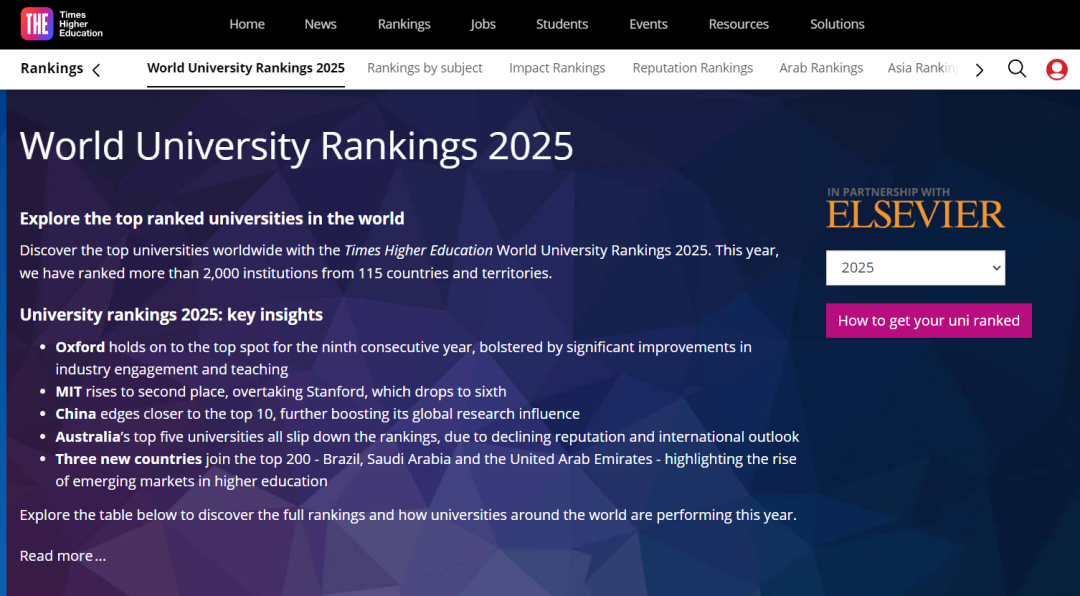Open the Solutions menu
Viewport: 1080px width, 596px height.
[837, 24]
